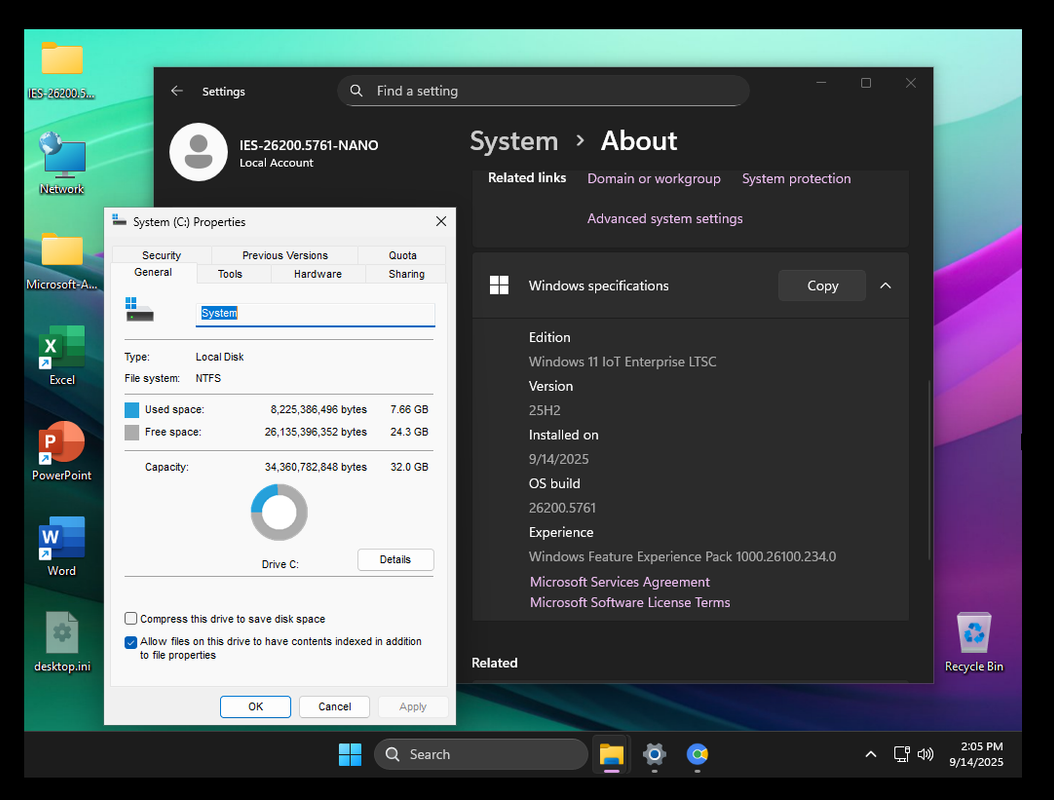Switch to the Tools tab
The height and width of the screenshot is (800, 1054).
(230, 274)
